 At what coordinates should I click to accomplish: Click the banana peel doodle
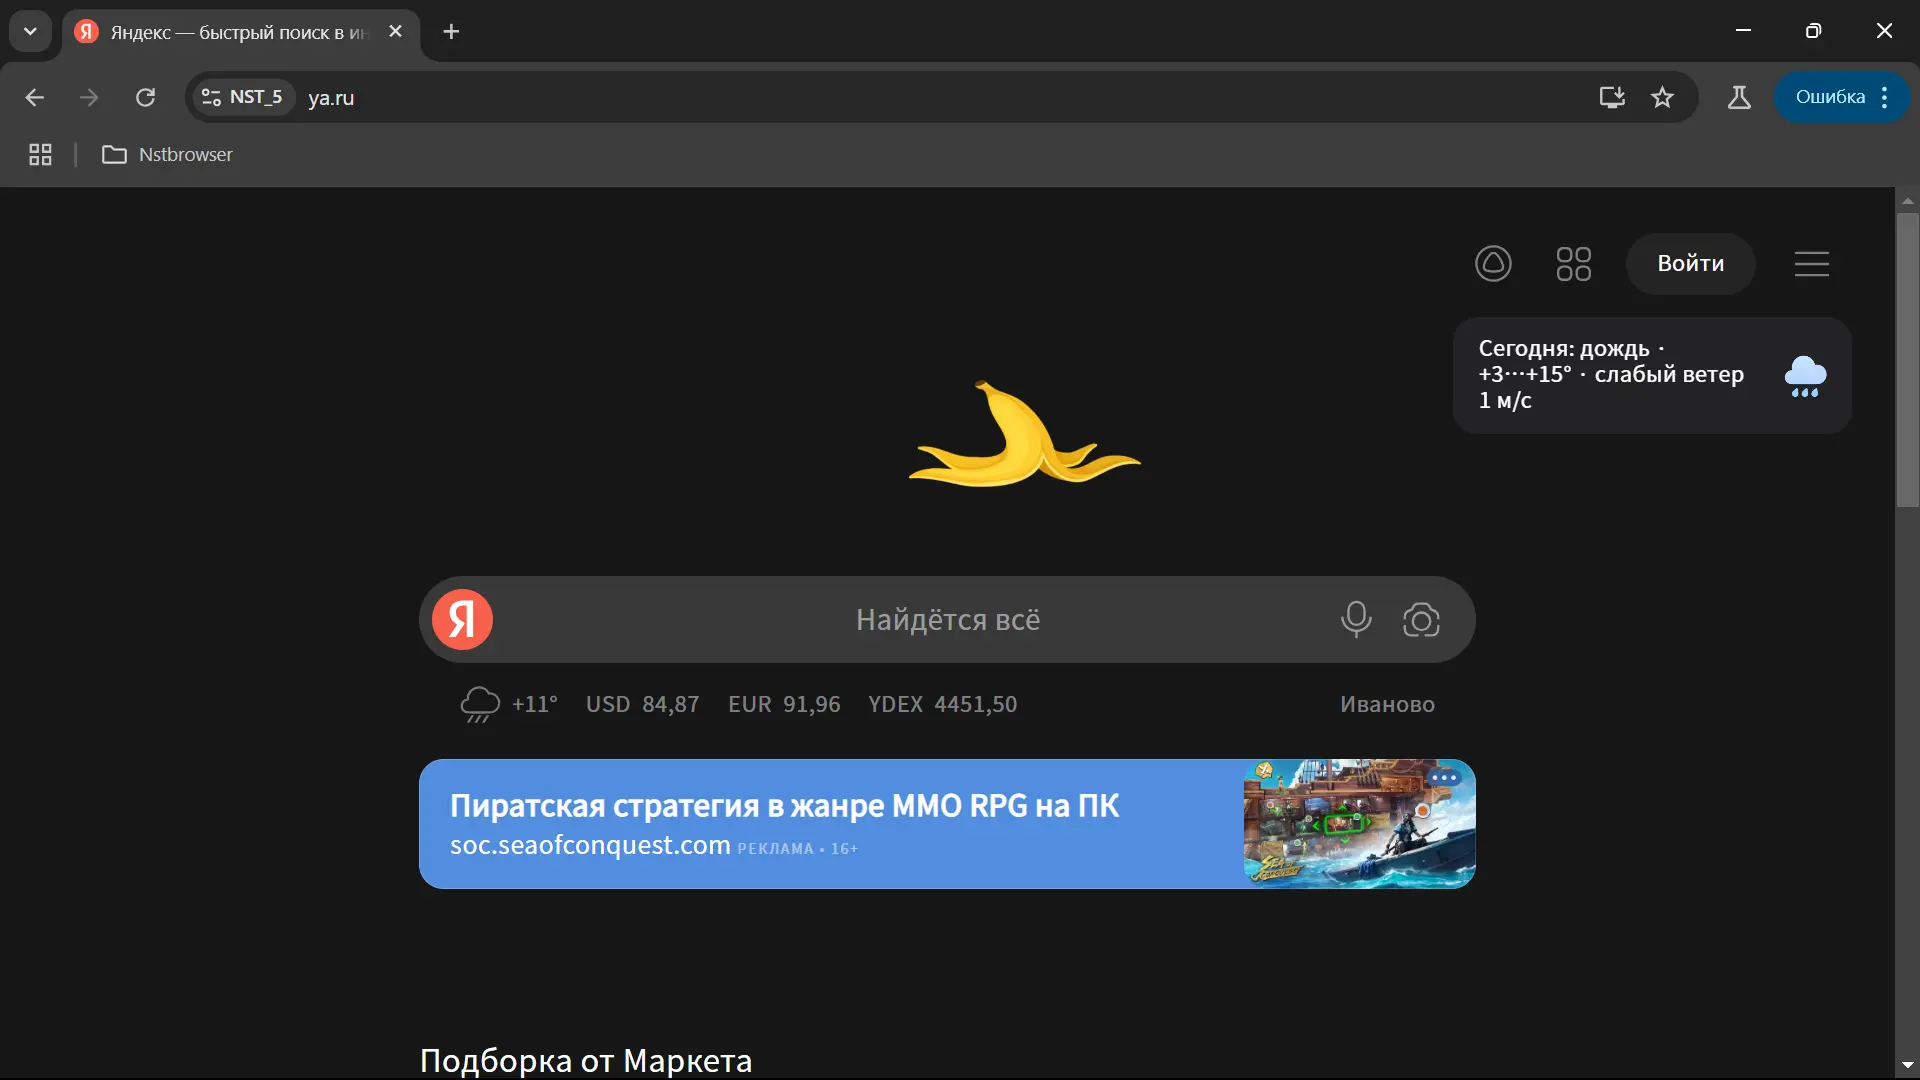(1024, 435)
